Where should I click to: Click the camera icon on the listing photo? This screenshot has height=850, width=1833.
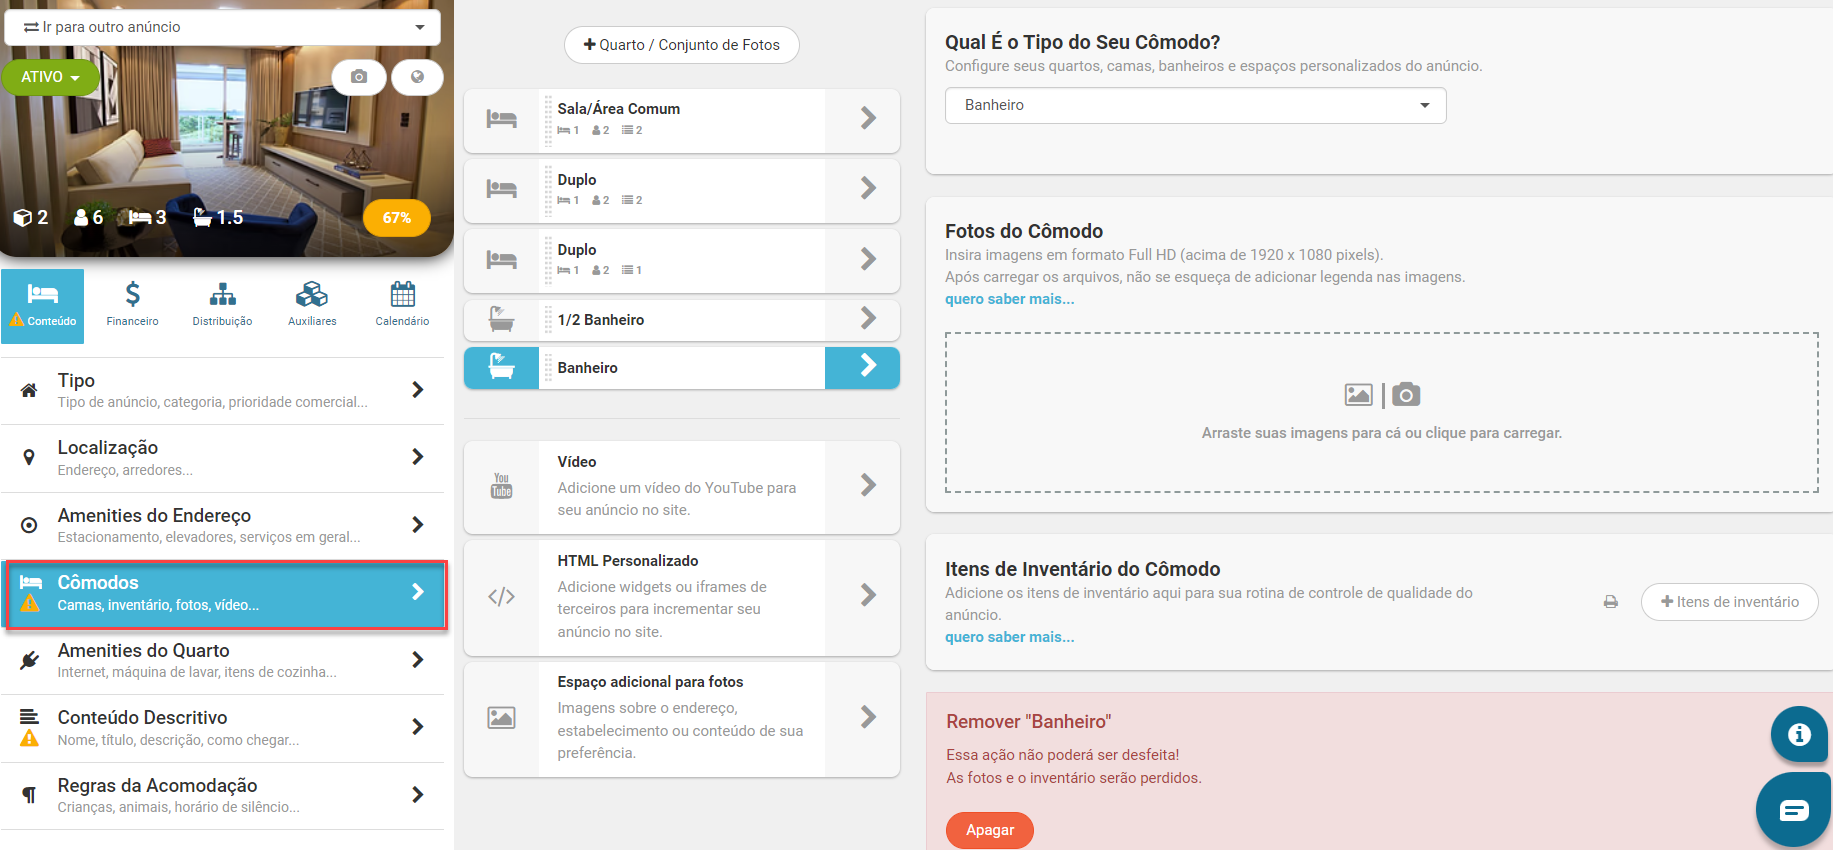(359, 77)
